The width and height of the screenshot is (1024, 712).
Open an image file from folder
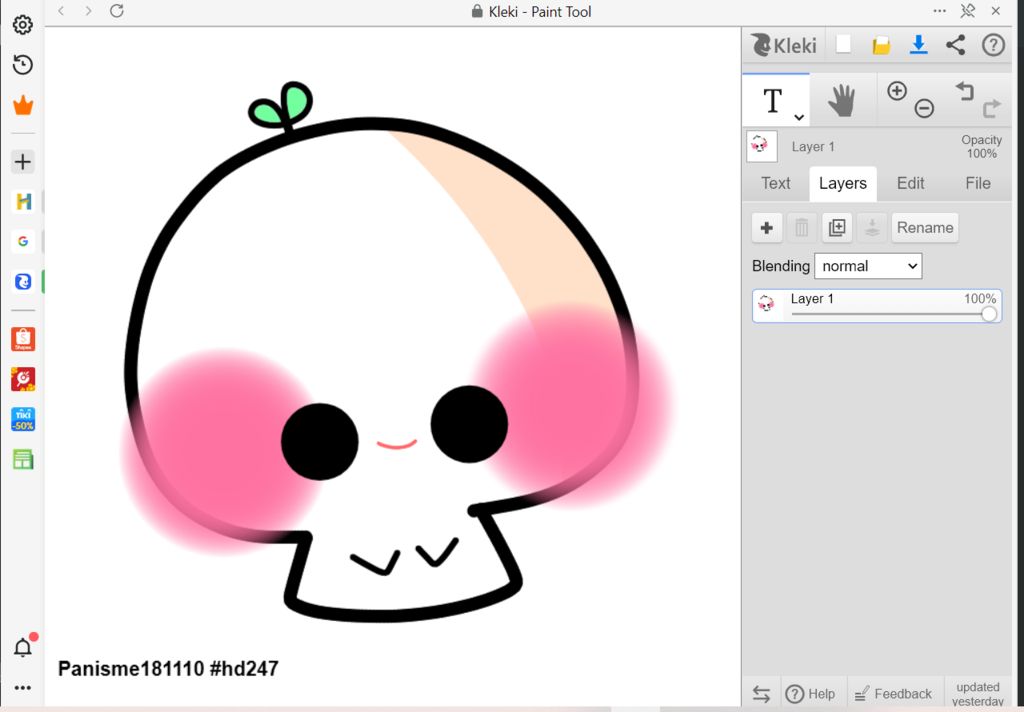coord(881,45)
